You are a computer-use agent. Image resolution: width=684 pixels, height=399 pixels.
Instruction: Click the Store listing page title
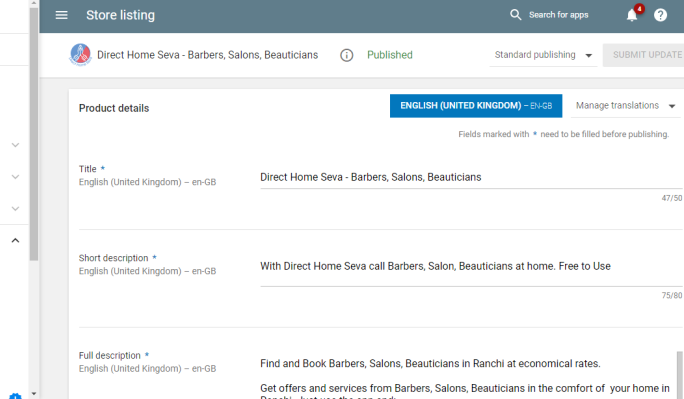(x=120, y=15)
